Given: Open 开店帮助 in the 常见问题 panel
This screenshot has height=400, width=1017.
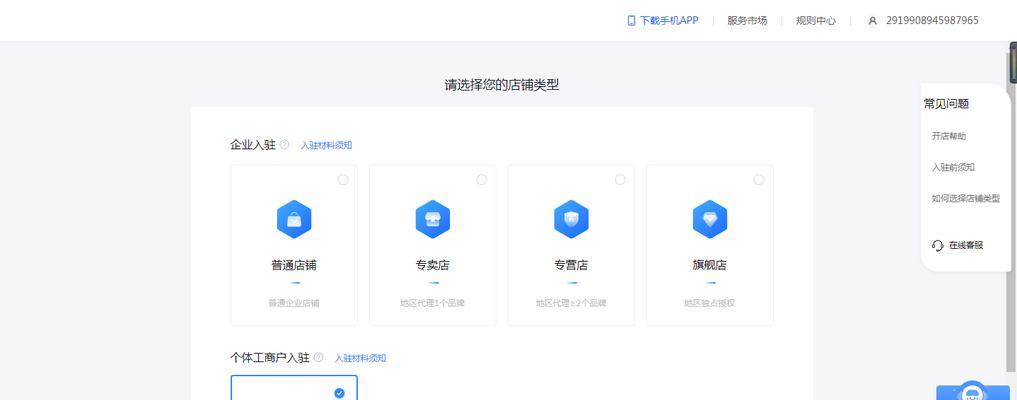Looking at the screenshot, I should [949, 136].
